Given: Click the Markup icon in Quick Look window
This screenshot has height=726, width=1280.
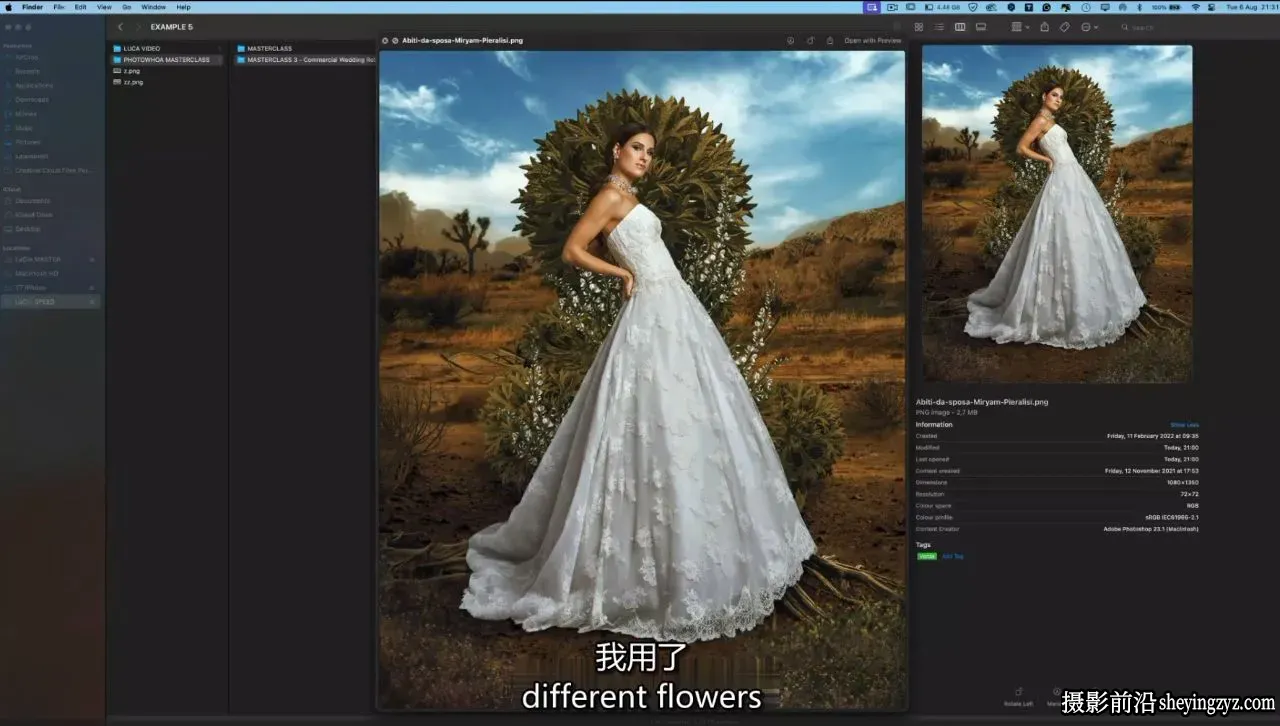Looking at the screenshot, I should (x=790, y=41).
